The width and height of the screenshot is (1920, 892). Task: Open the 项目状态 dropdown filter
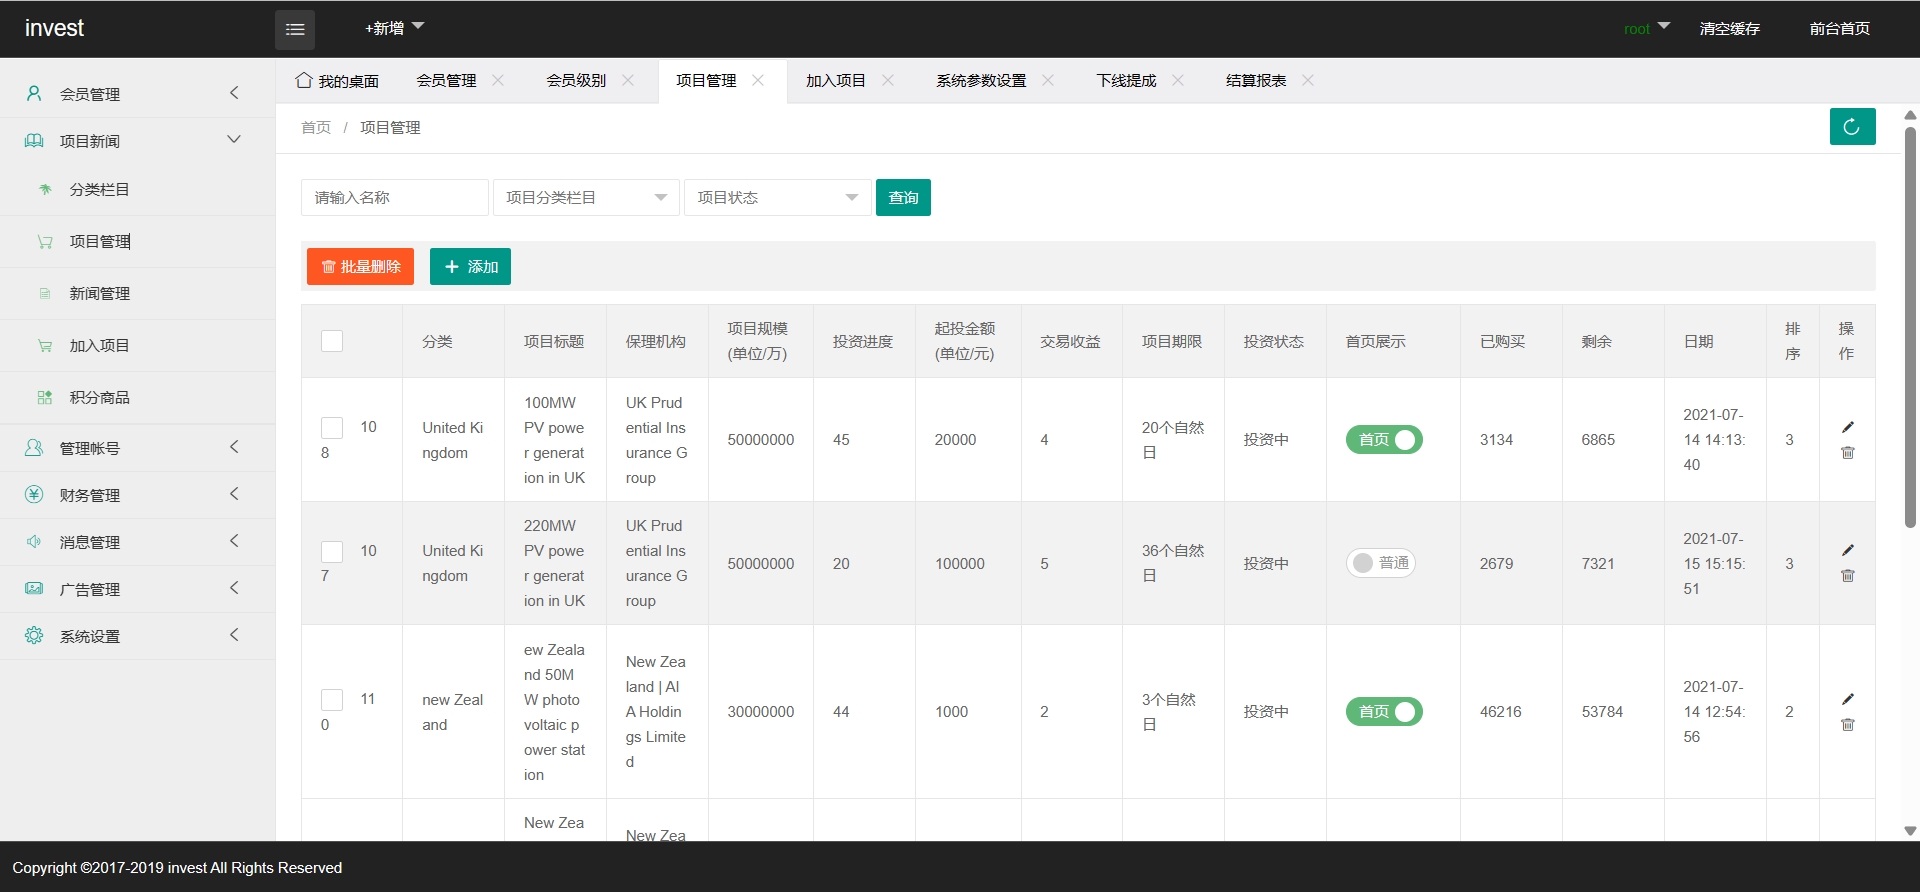[x=777, y=198]
